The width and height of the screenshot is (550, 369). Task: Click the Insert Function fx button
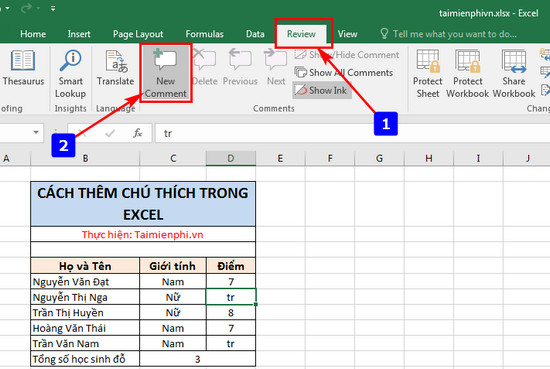click(x=138, y=133)
